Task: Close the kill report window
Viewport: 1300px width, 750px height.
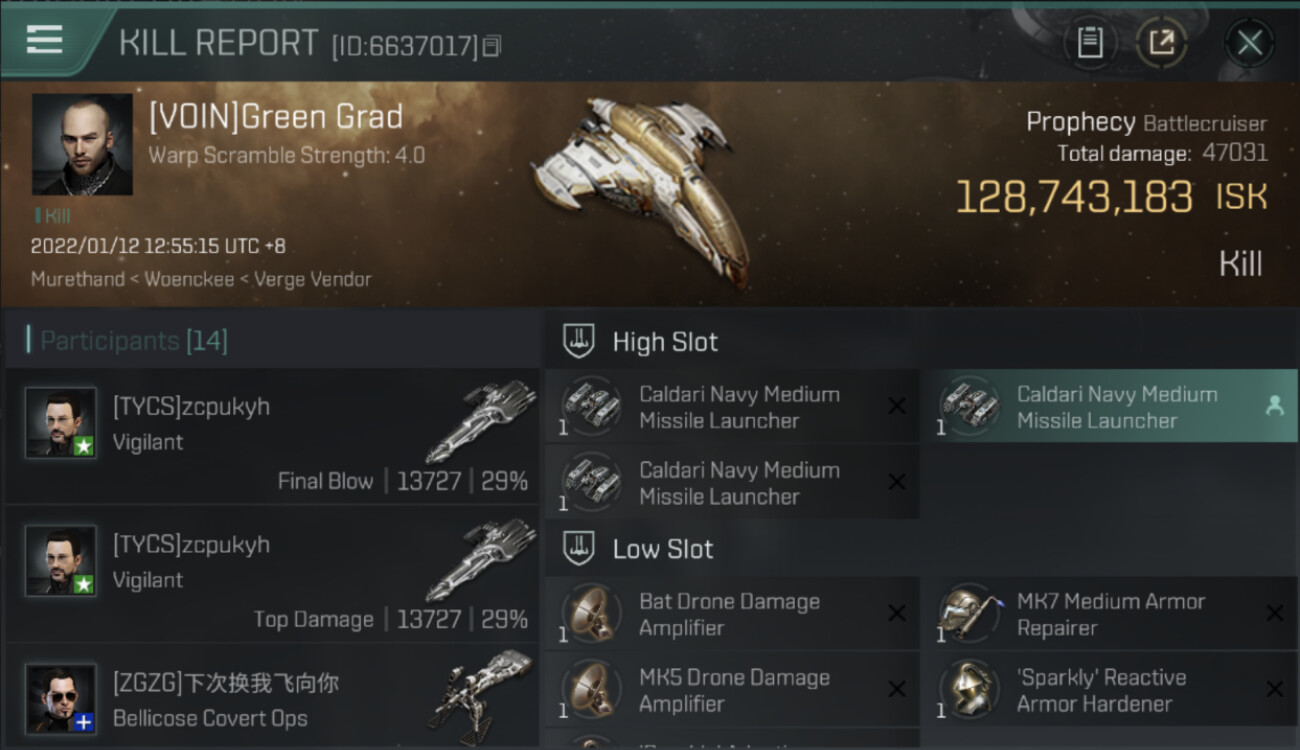Action: (1249, 43)
